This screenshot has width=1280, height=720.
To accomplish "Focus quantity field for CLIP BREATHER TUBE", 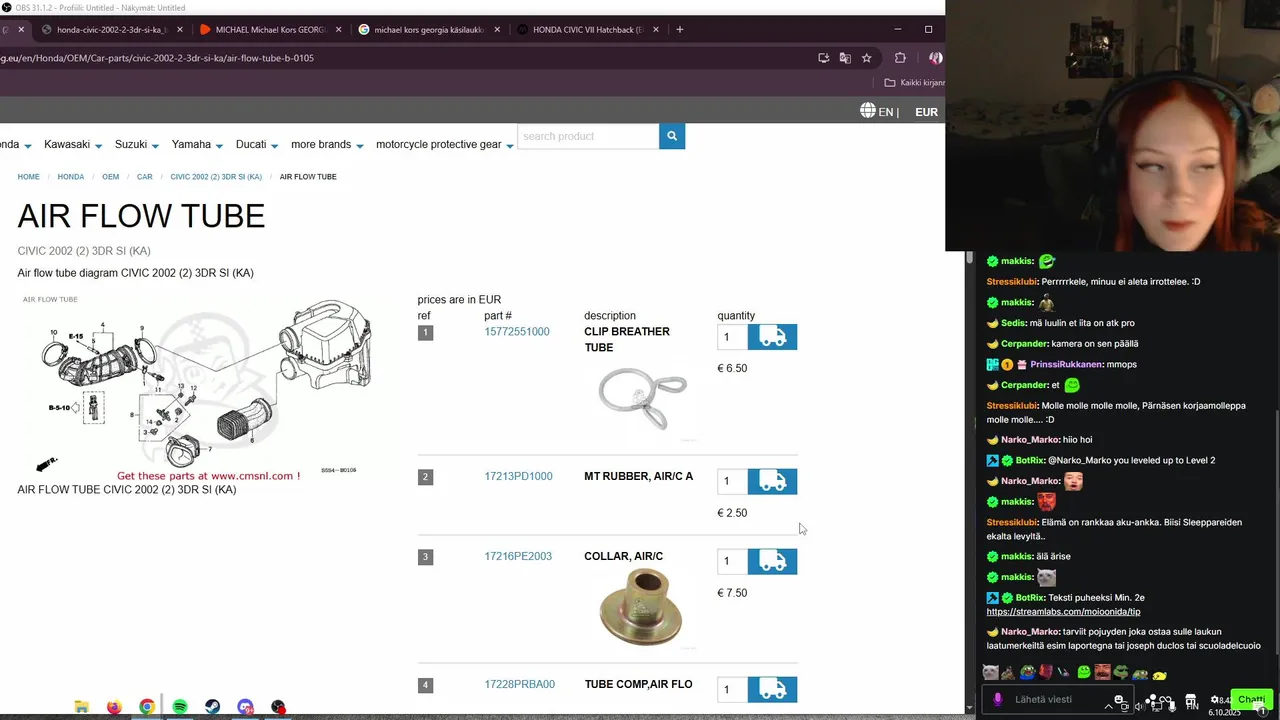I will pyautogui.click(x=732, y=337).
